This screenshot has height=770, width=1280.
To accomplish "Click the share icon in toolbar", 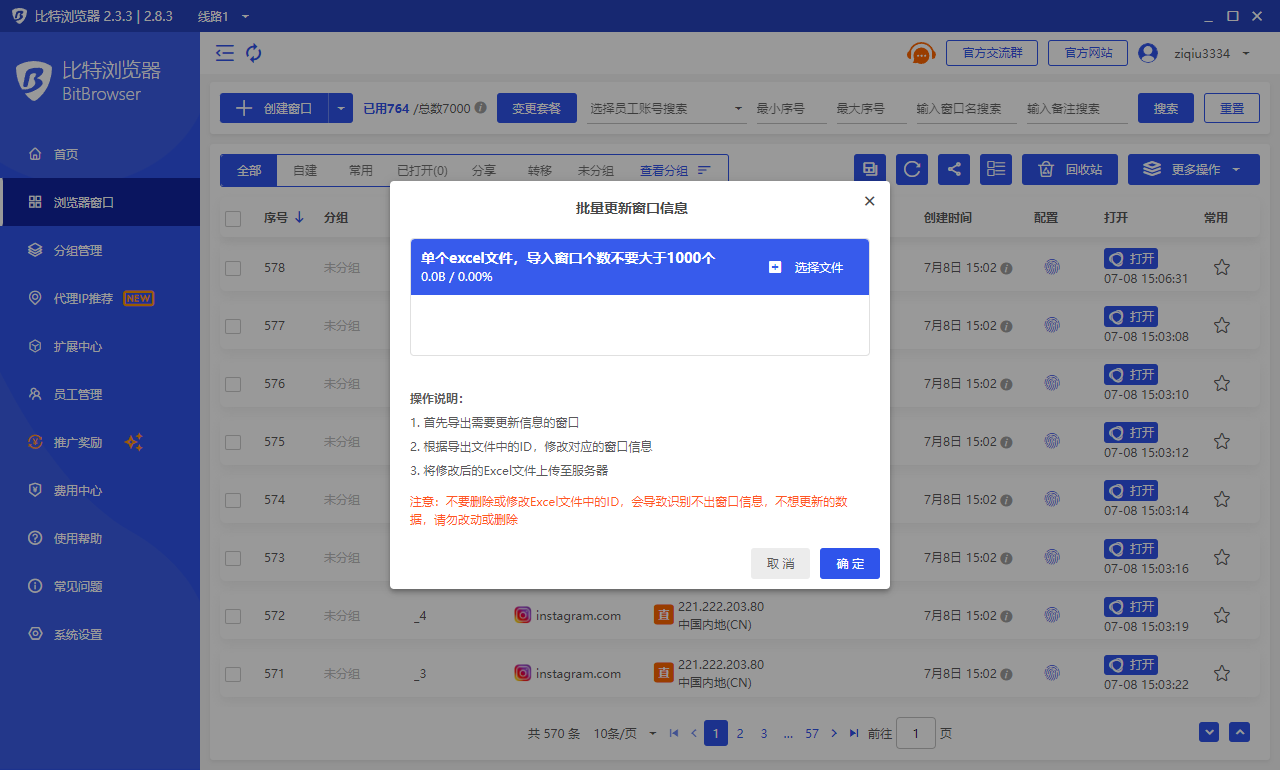I will tap(954, 169).
